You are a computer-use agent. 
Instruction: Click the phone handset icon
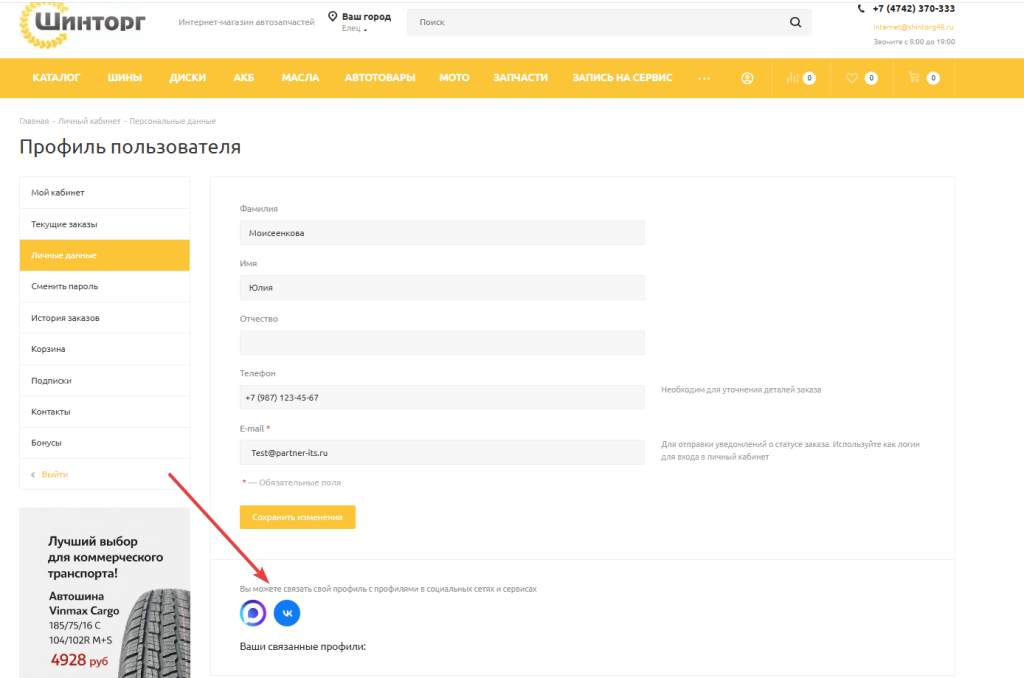coord(861,9)
